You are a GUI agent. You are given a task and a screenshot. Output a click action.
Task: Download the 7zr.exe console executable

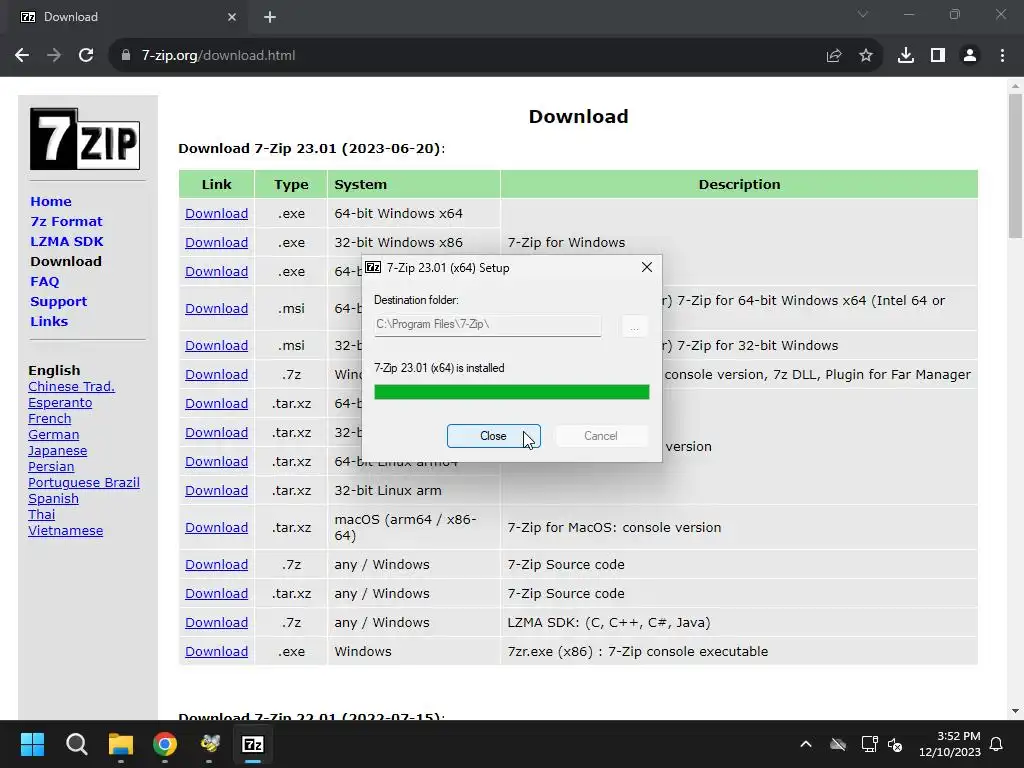[x=216, y=652]
